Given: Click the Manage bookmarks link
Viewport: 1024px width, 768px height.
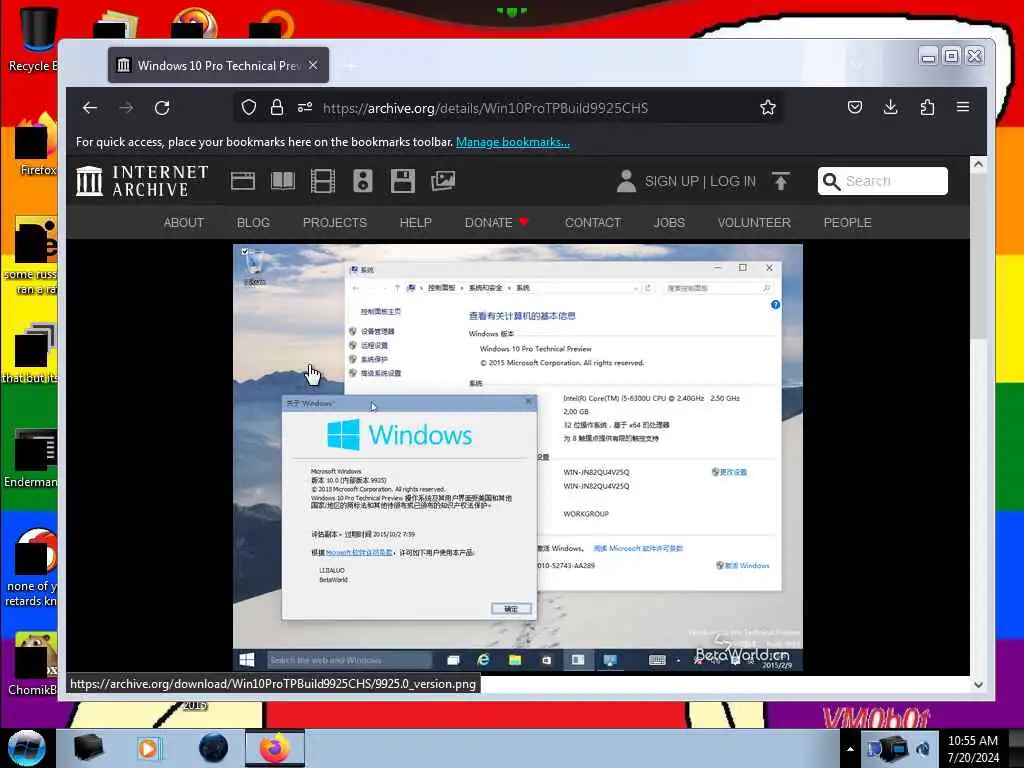Looking at the screenshot, I should tap(513, 142).
